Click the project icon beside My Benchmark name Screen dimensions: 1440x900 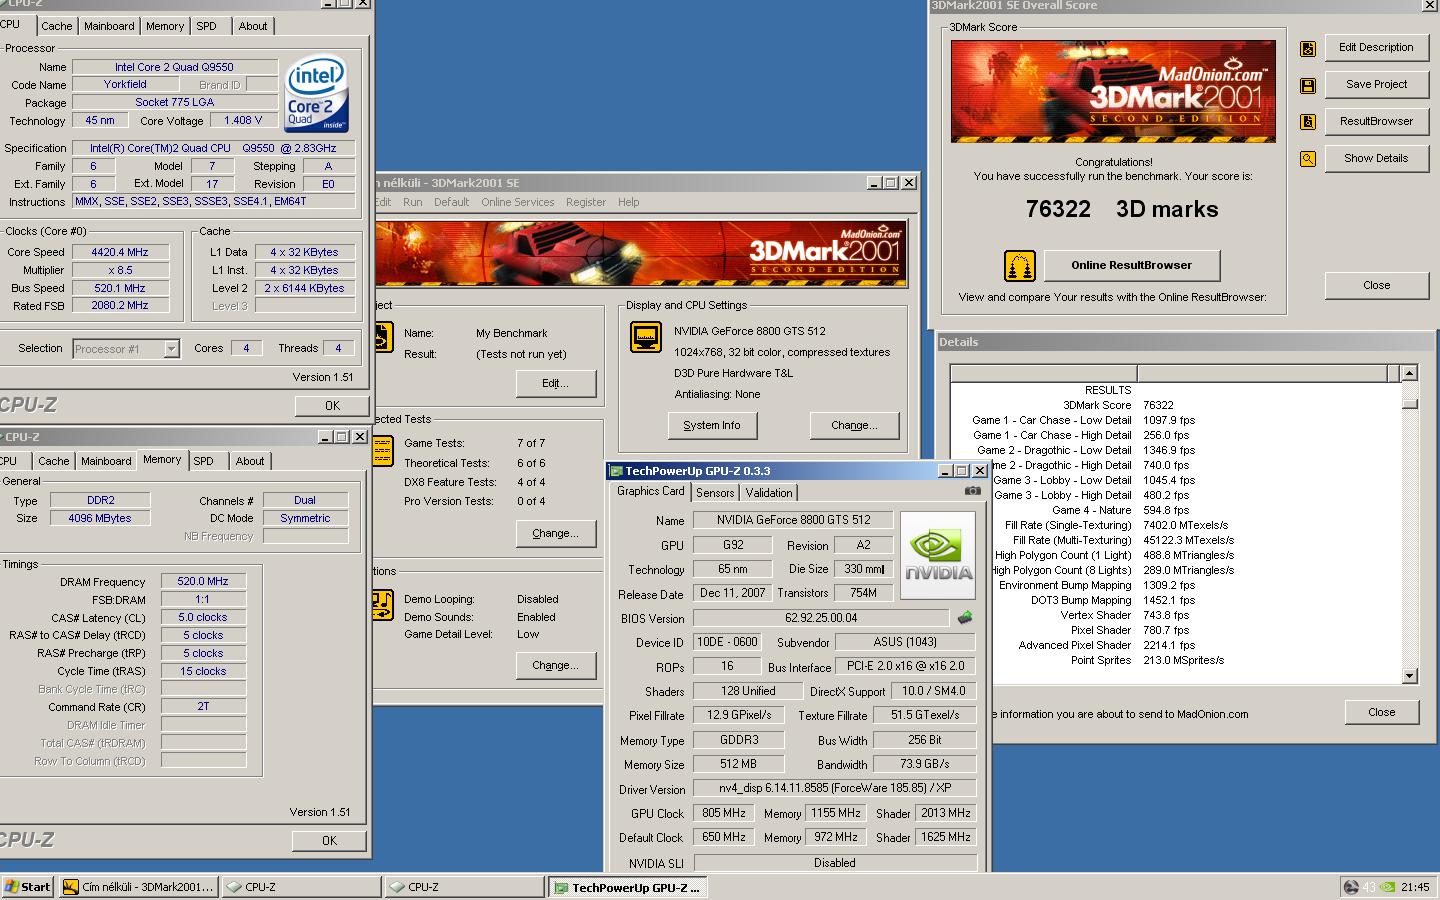[383, 337]
